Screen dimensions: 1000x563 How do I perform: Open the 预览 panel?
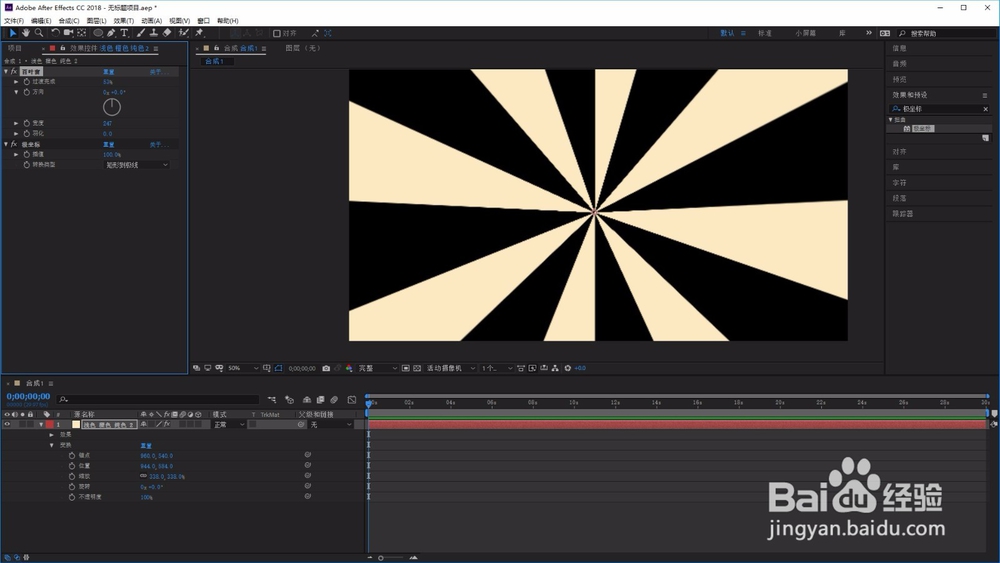pos(900,80)
